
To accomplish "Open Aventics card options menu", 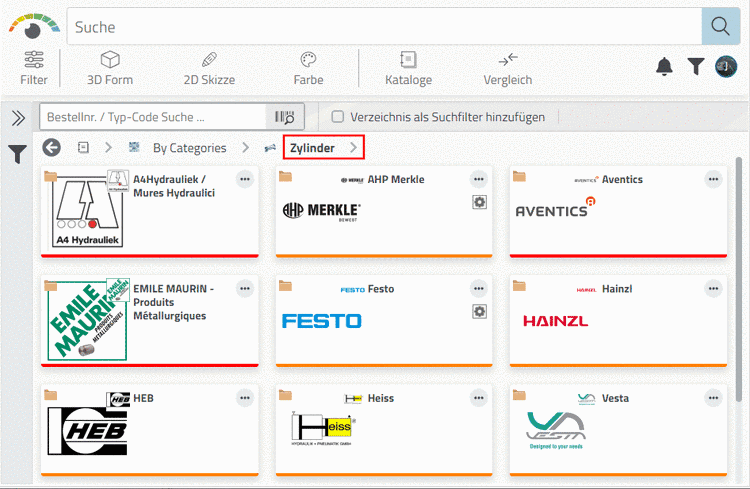I will (714, 179).
